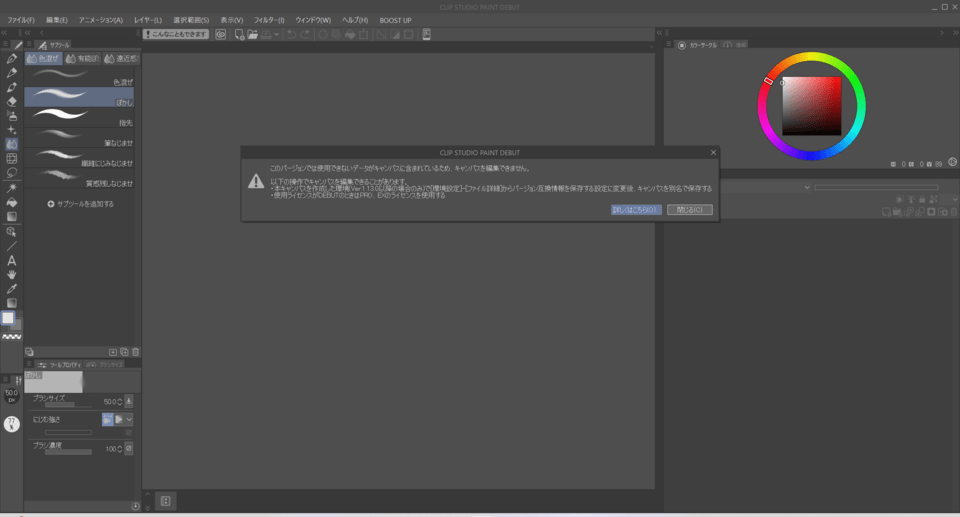960x517 pixels.
Task: Open the フィルター(I) menu
Action: (268, 20)
